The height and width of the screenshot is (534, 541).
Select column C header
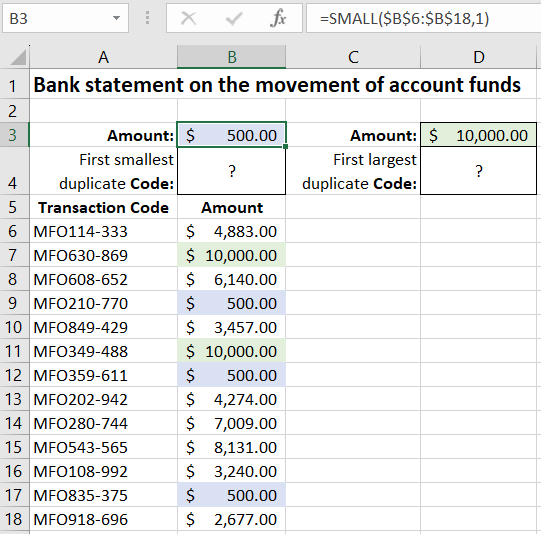353,57
